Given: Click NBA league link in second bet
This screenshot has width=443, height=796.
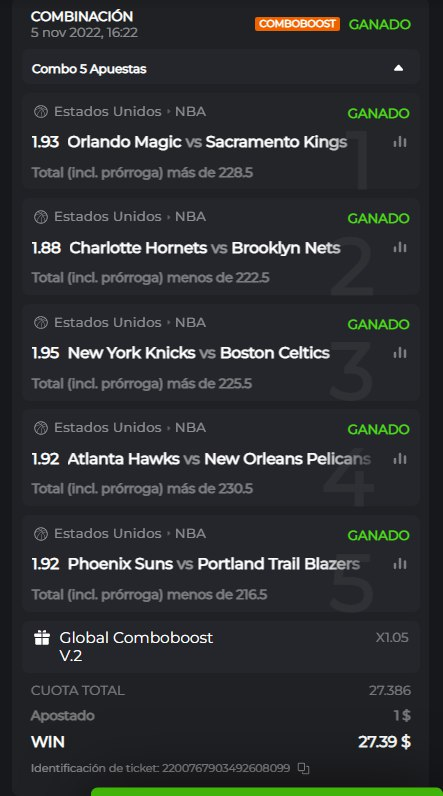Looking at the screenshot, I should point(190,217).
